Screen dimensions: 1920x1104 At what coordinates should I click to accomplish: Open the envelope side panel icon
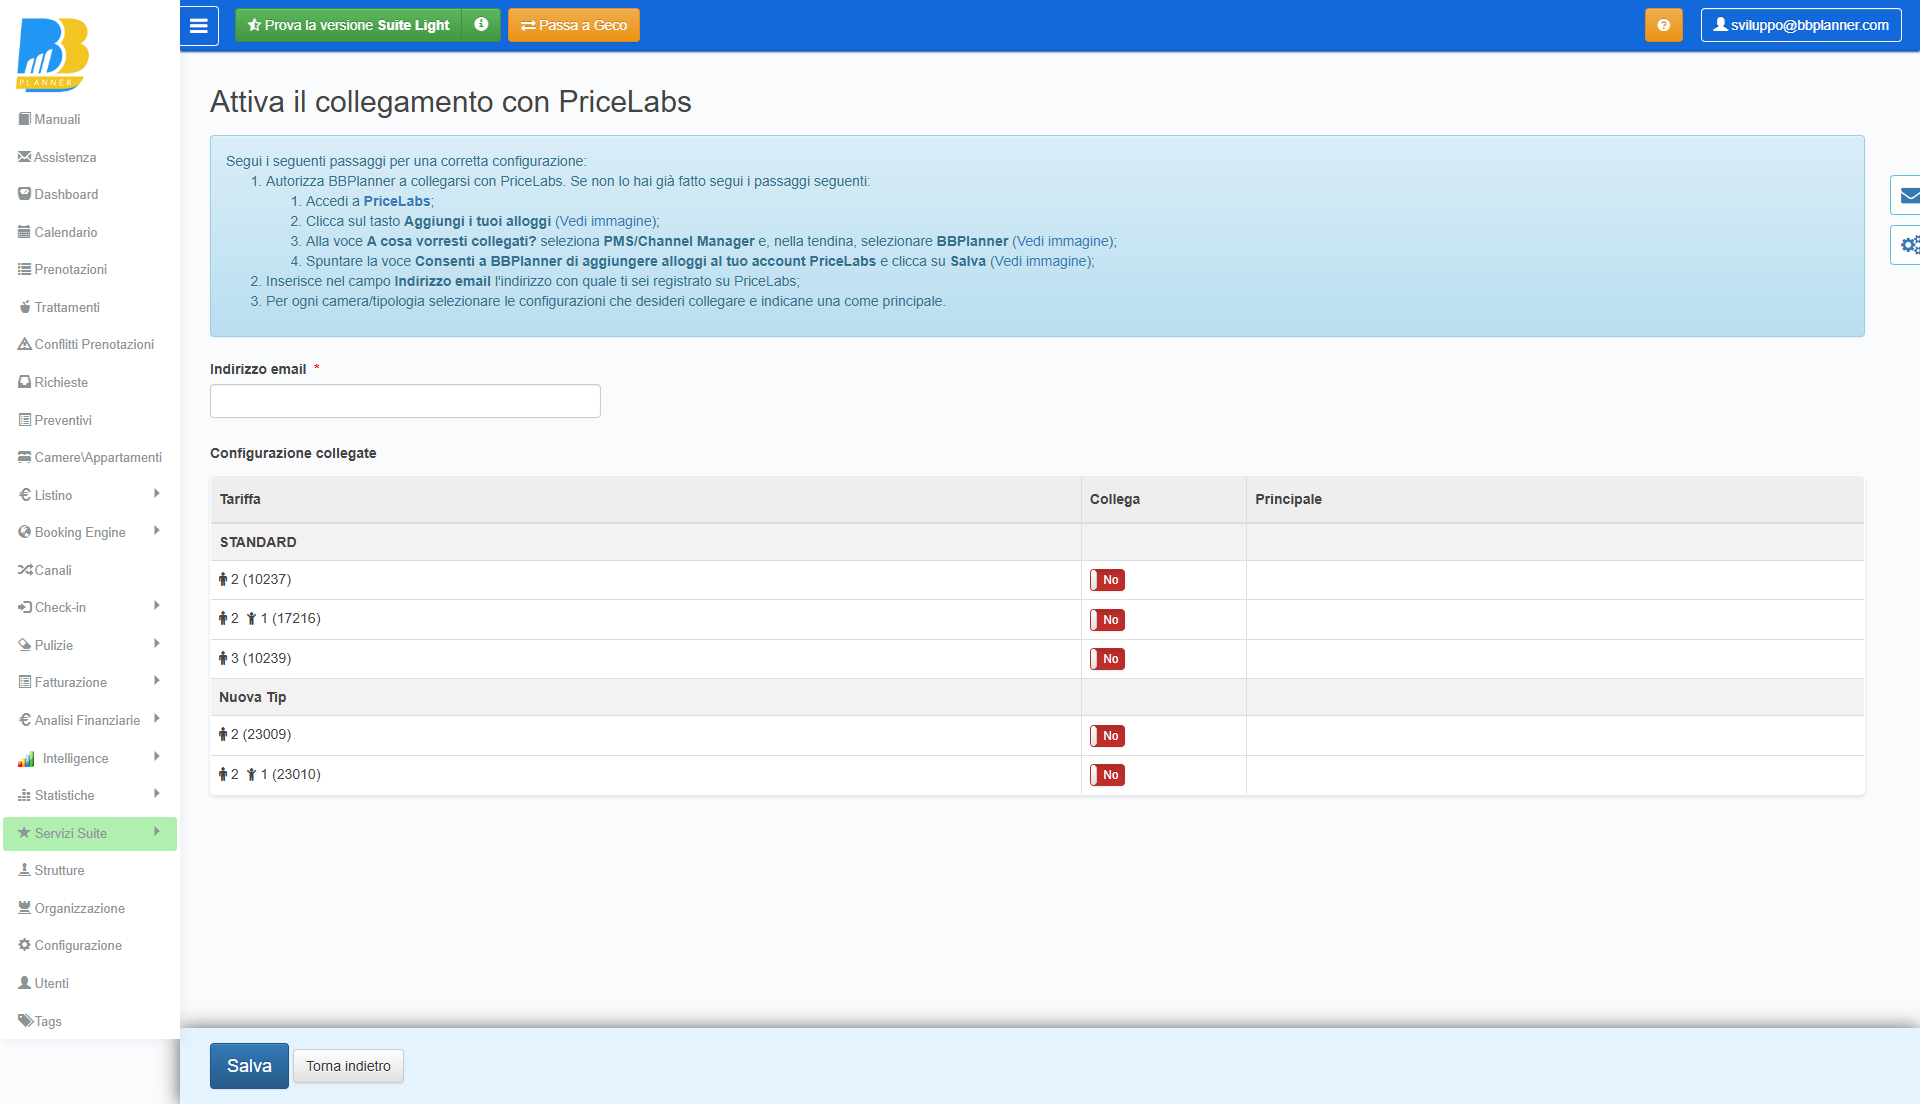(x=1908, y=195)
